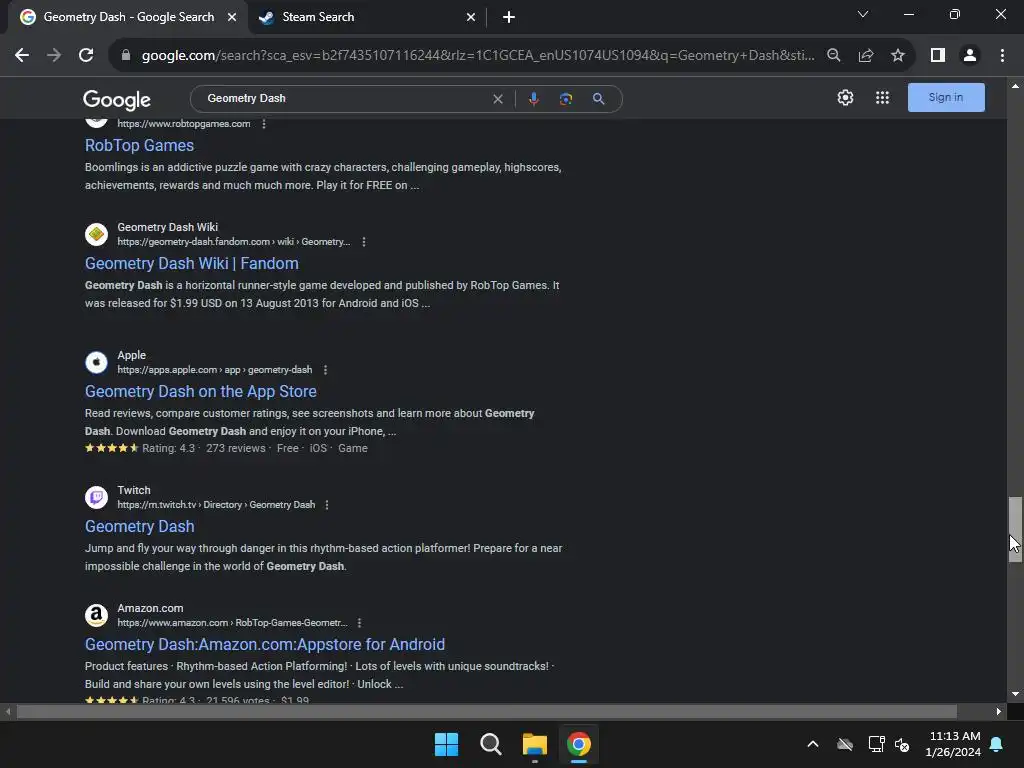Click horizontal scrollbar thumb
Image resolution: width=1024 pixels, height=768 pixels.
[x=487, y=712]
